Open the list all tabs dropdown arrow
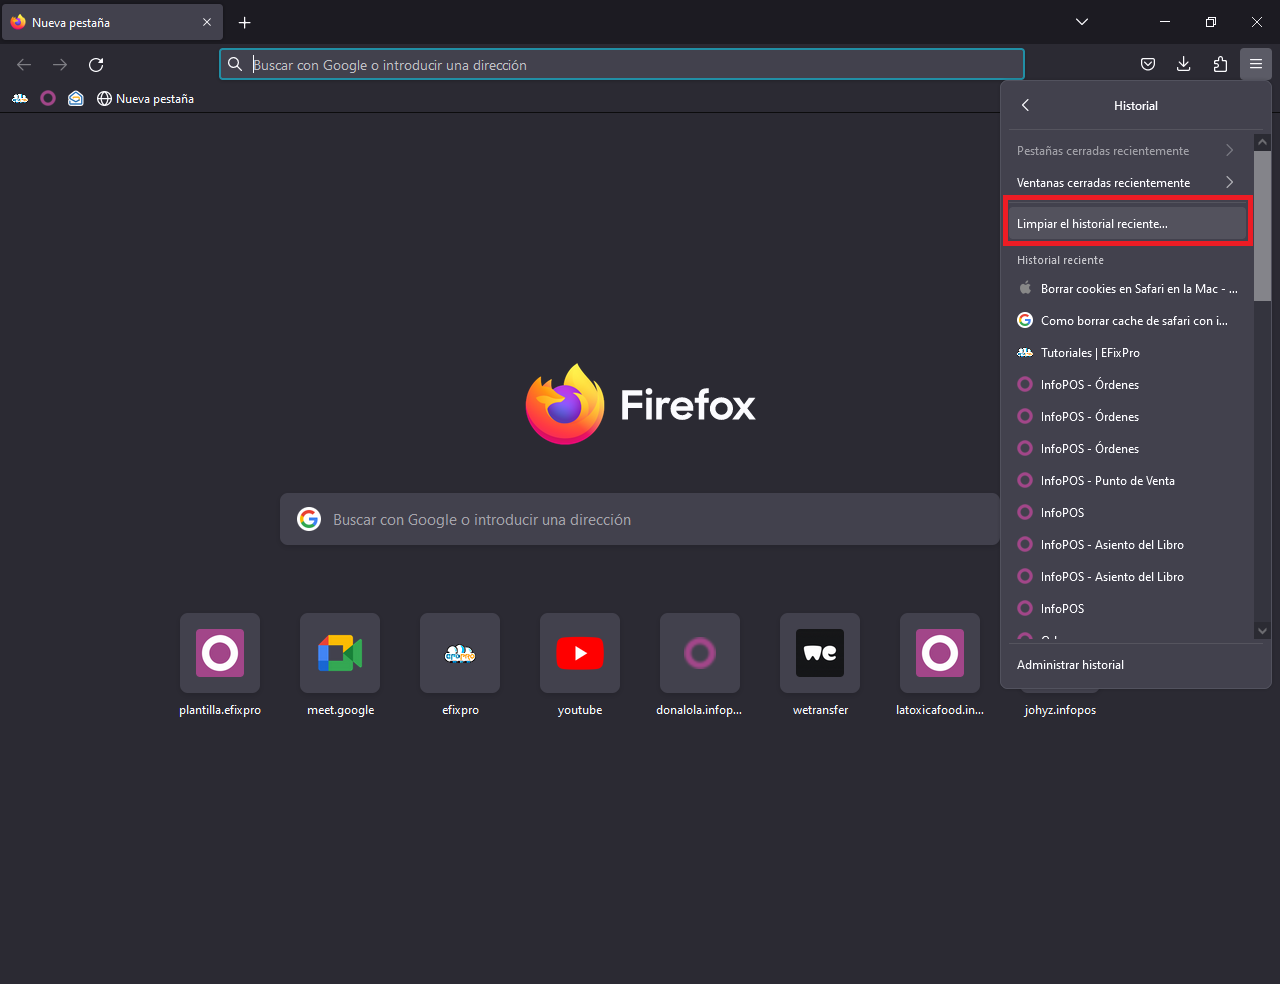This screenshot has height=984, width=1280. [1082, 22]
